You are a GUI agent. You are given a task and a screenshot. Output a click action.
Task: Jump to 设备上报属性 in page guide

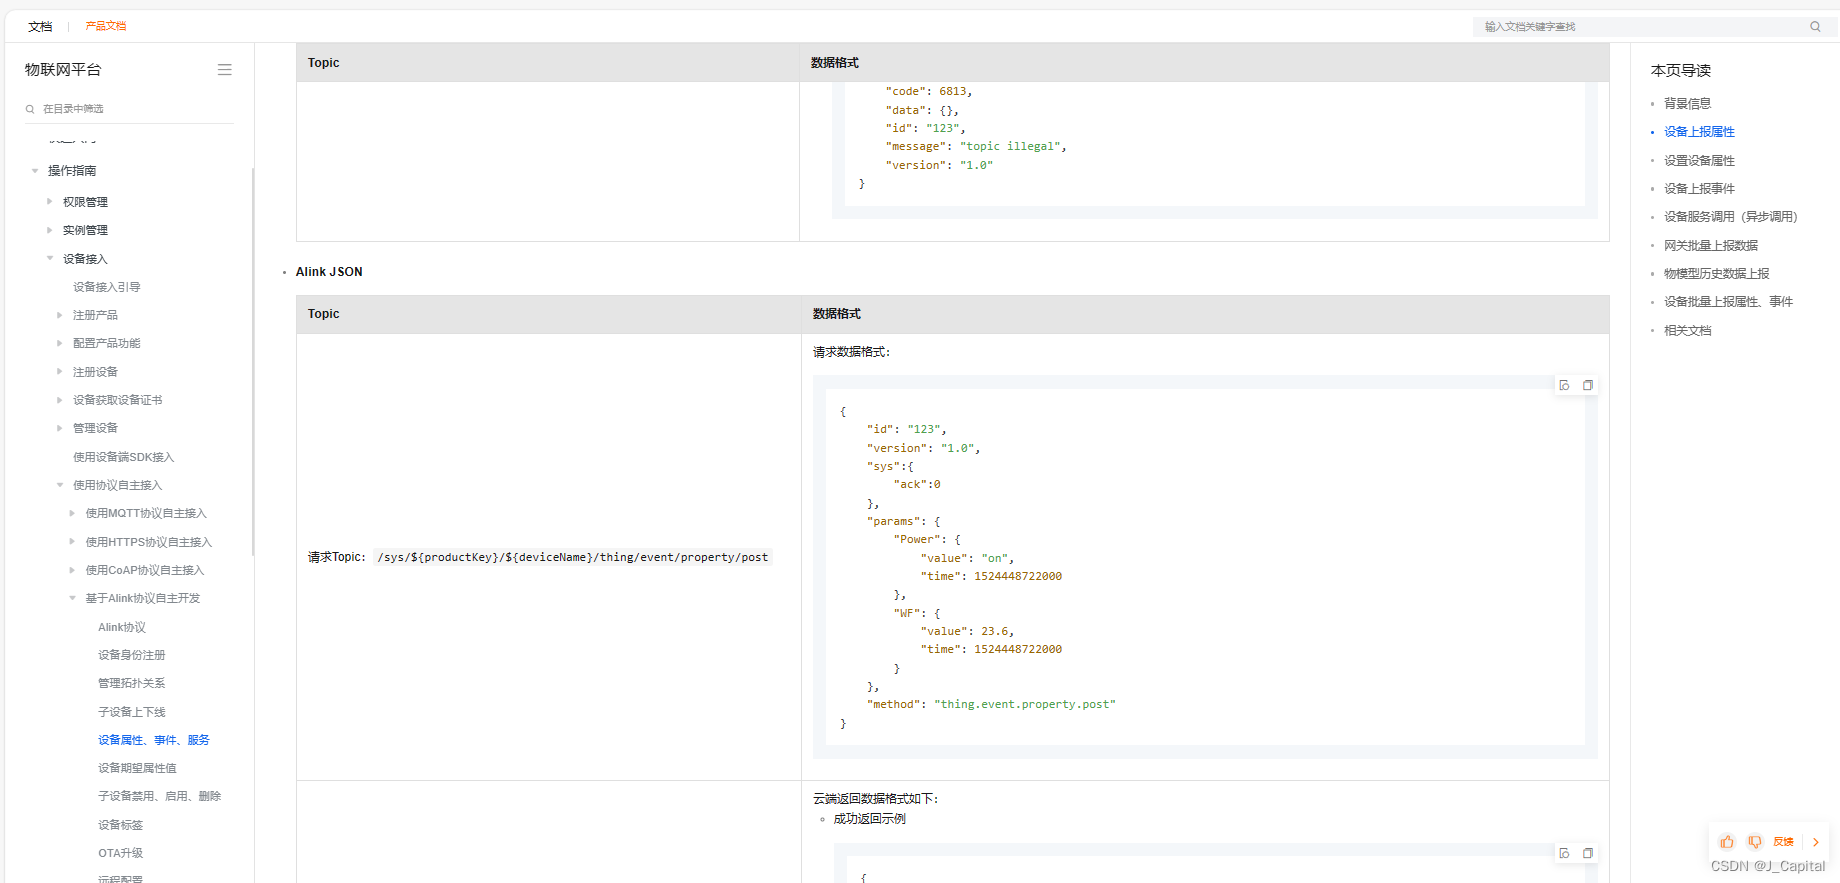1699,132
